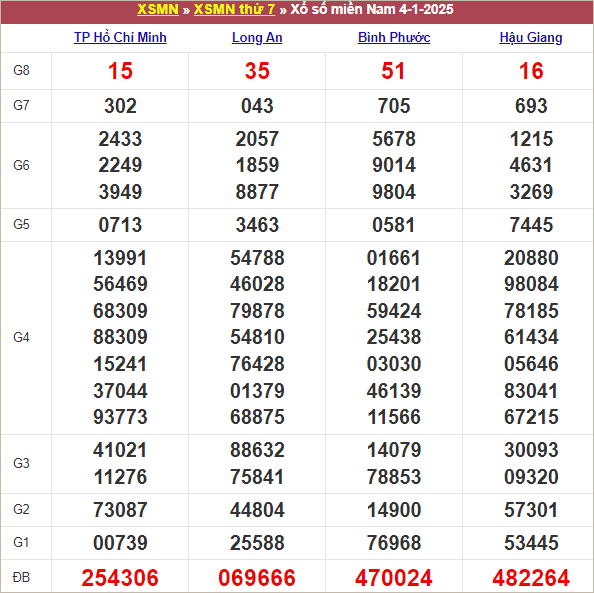Select special prize 254306
Viewport: 594px width, 593px height.
tap(120, 578)
